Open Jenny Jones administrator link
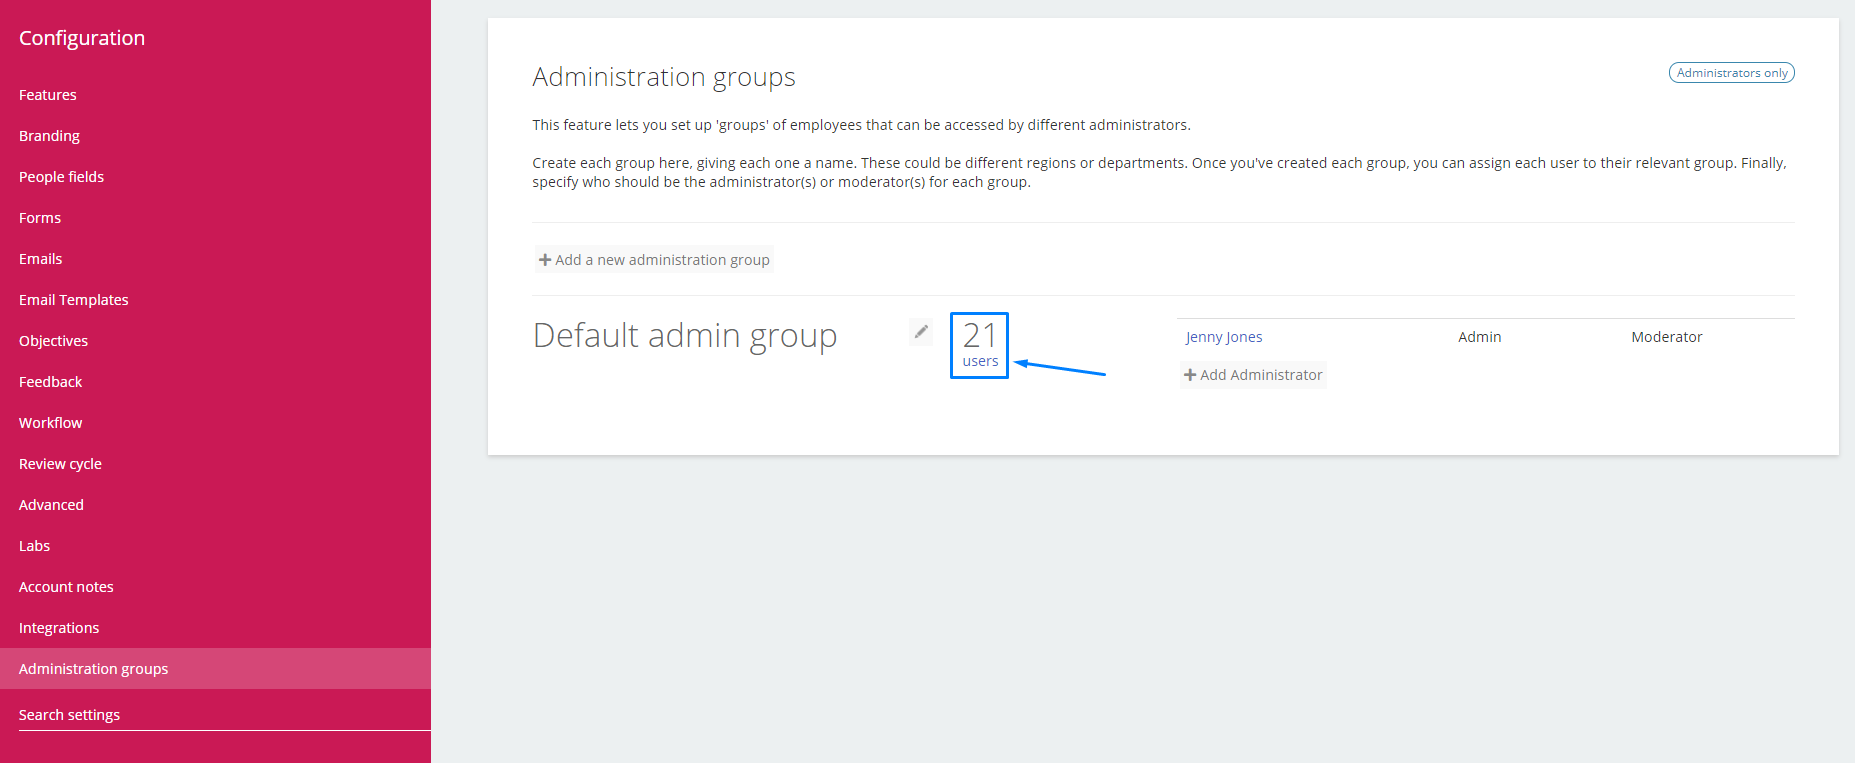 tap(1224, 337)
